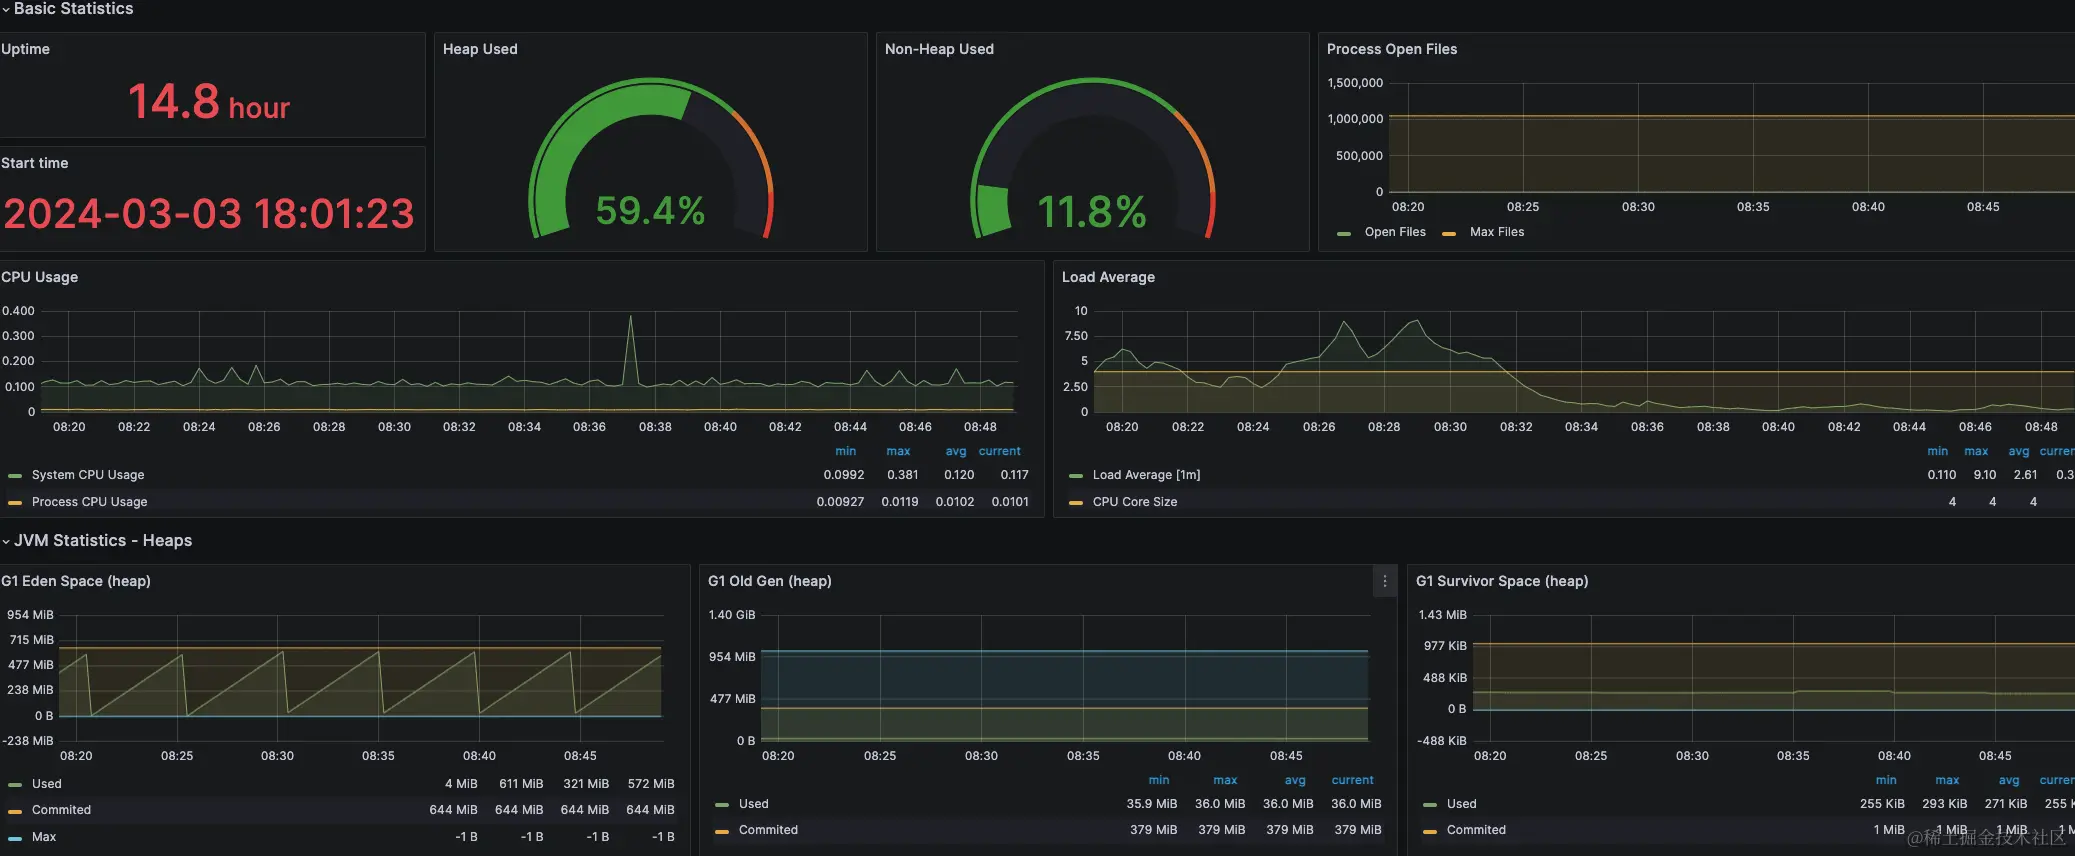
Task: Open the Start time panel title menu
Action: [x=34, y=163]
